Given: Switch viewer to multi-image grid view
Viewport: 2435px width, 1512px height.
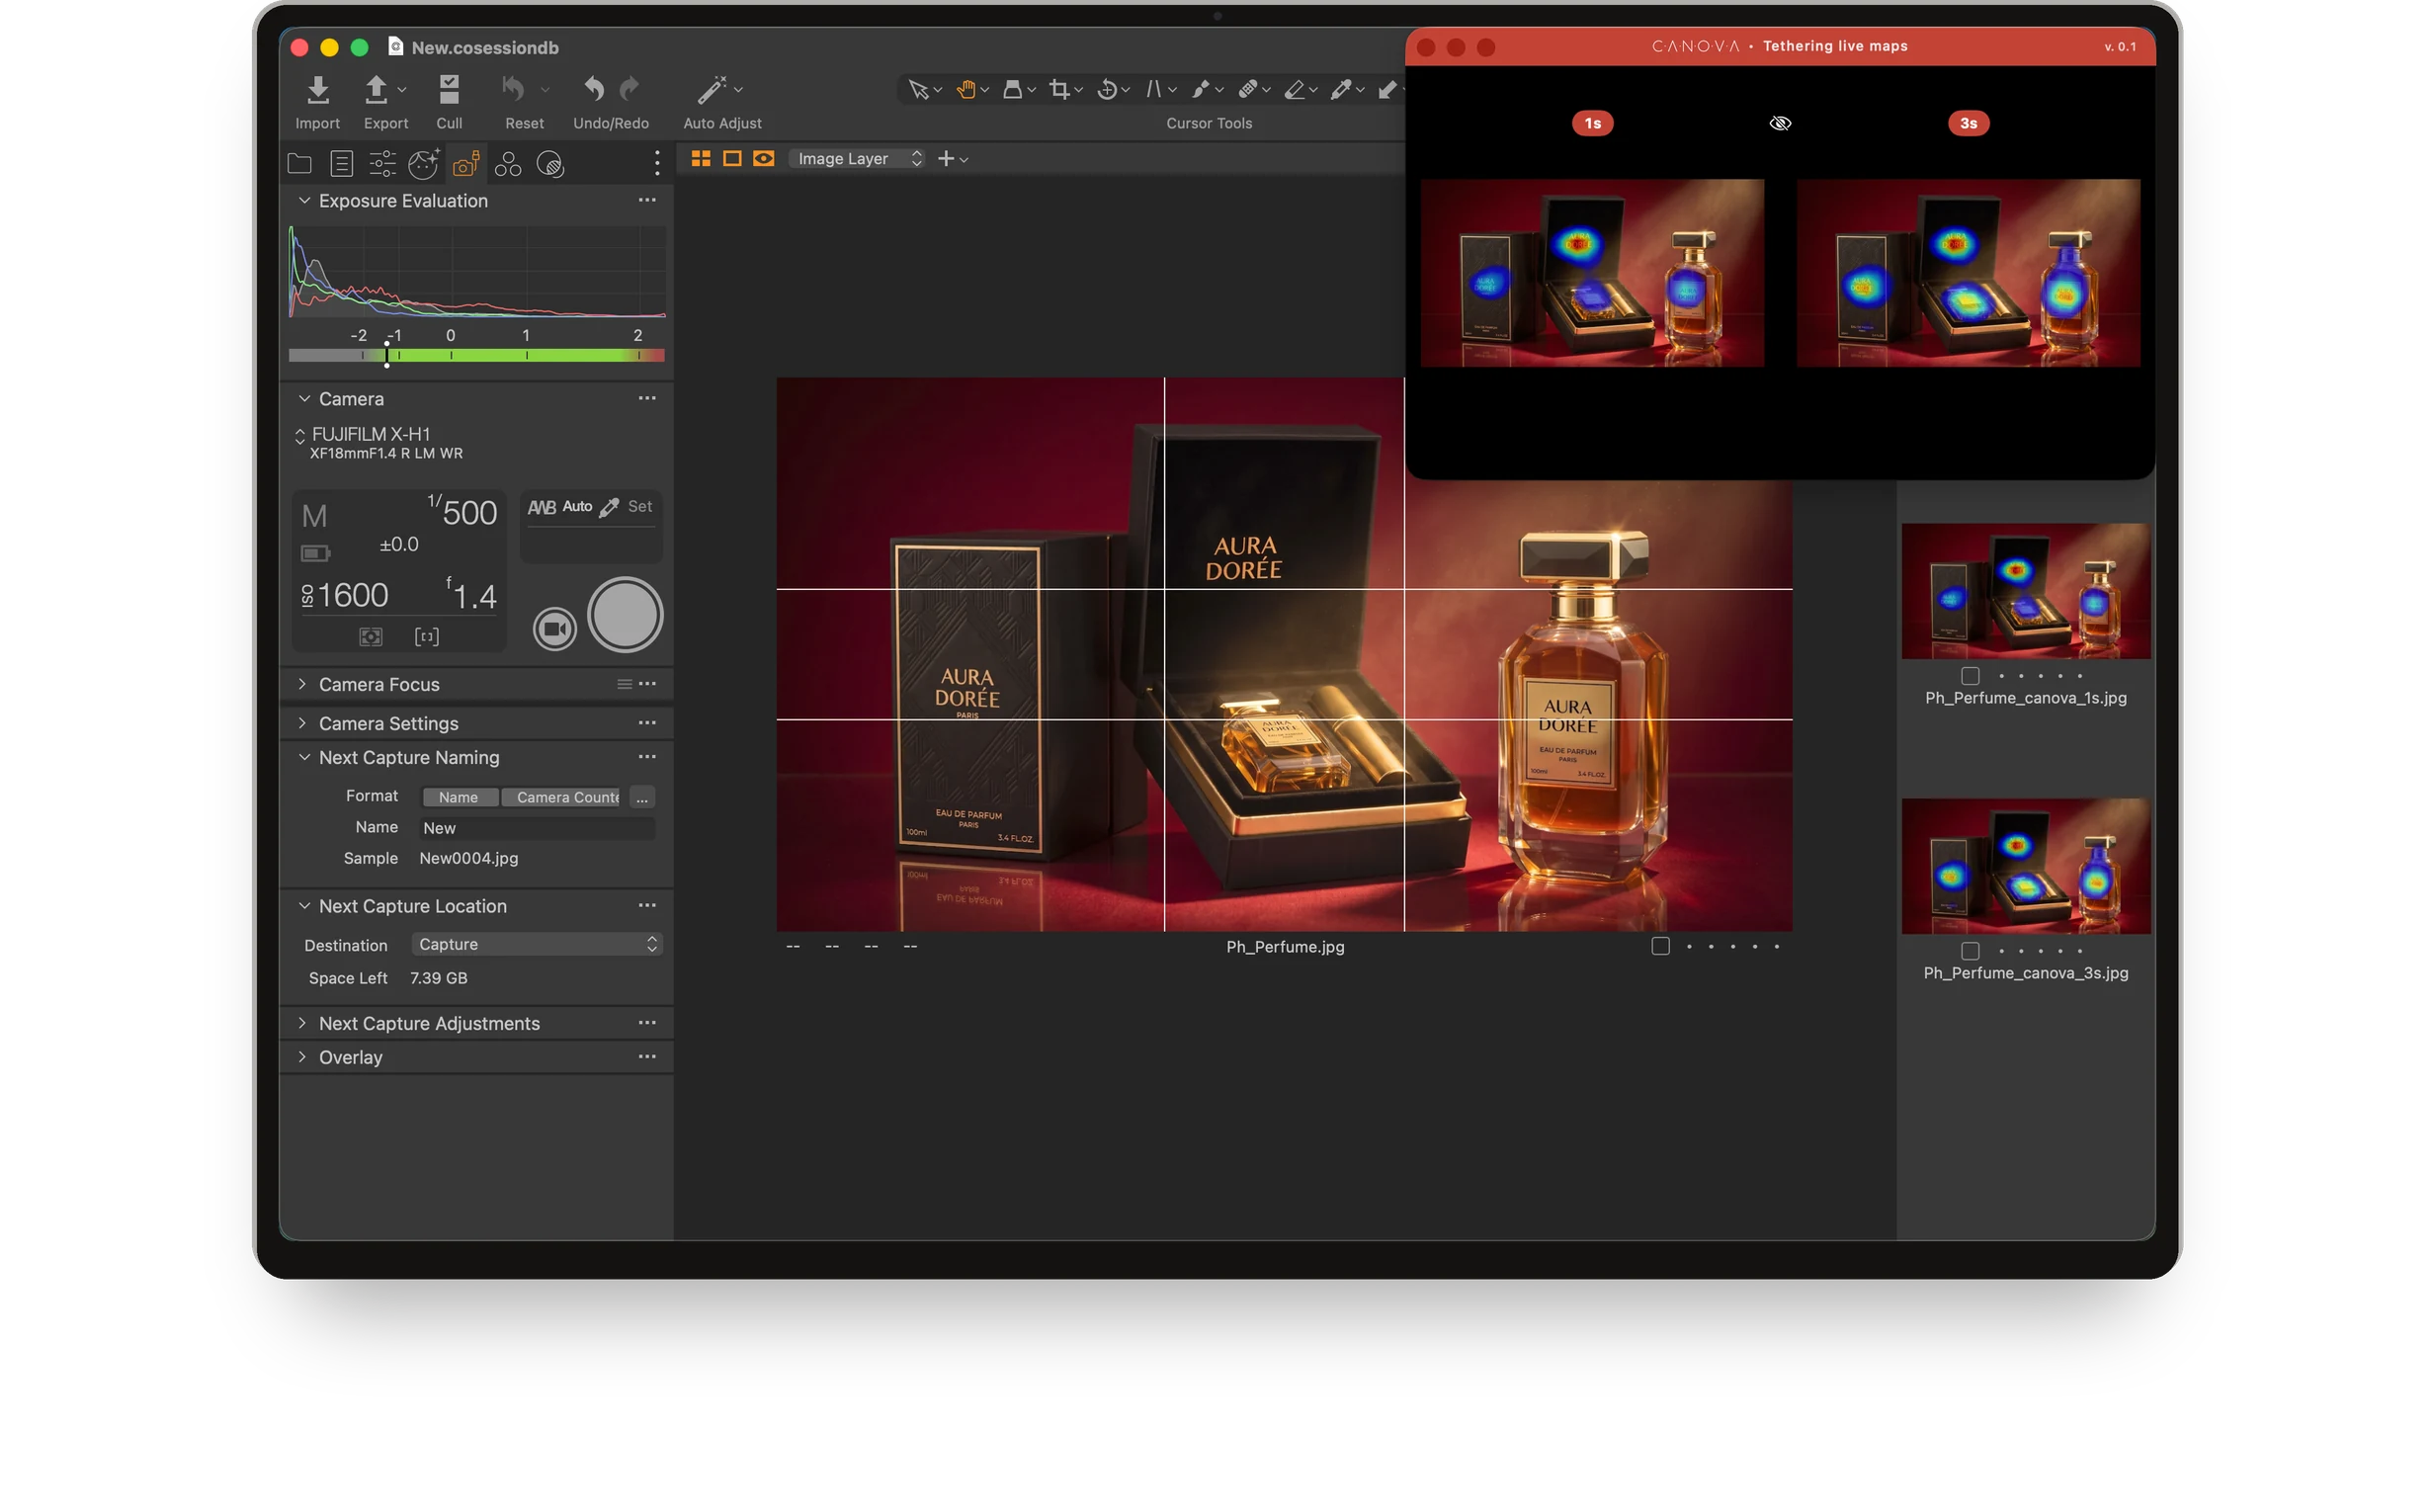Looking at the screenshot, I should (x=703, y=159).
